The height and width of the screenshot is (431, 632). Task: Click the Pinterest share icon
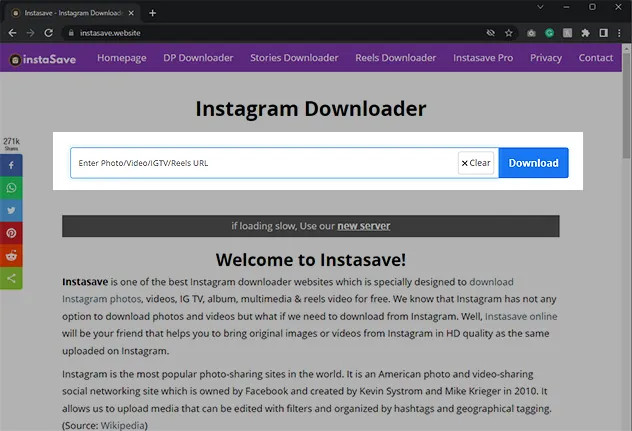(x=11, y=233)
